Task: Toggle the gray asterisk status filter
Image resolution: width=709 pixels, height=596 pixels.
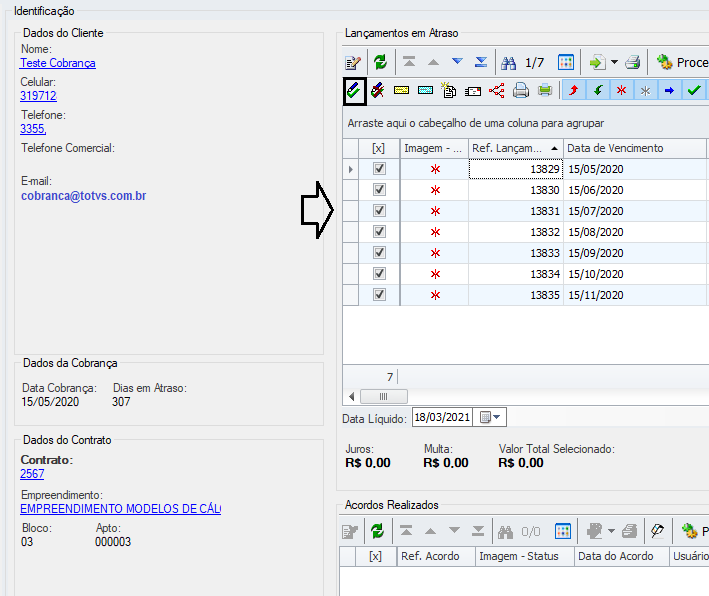Action: [x=646, y=91]
